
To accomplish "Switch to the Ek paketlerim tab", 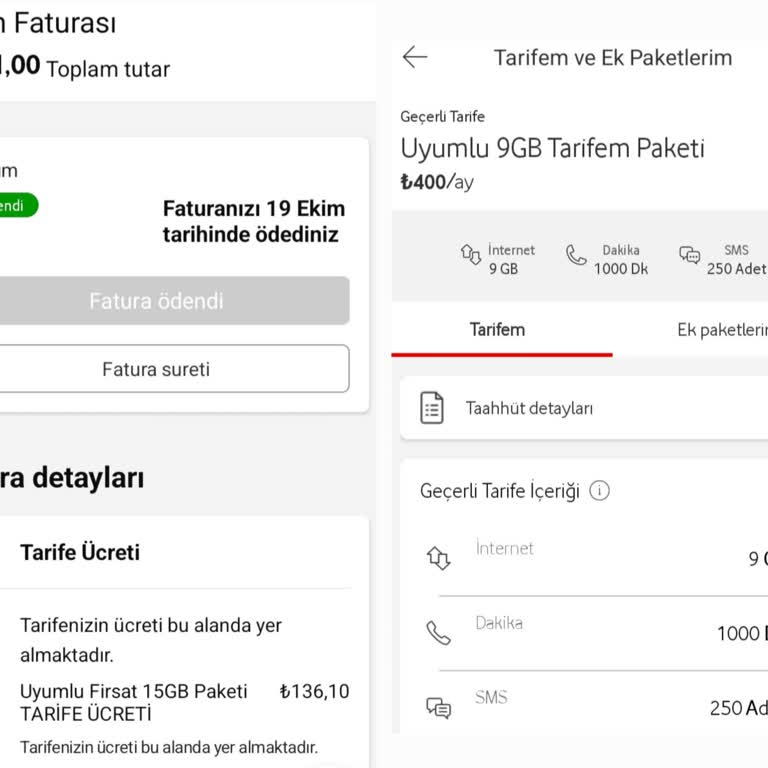I will [722, 330].
